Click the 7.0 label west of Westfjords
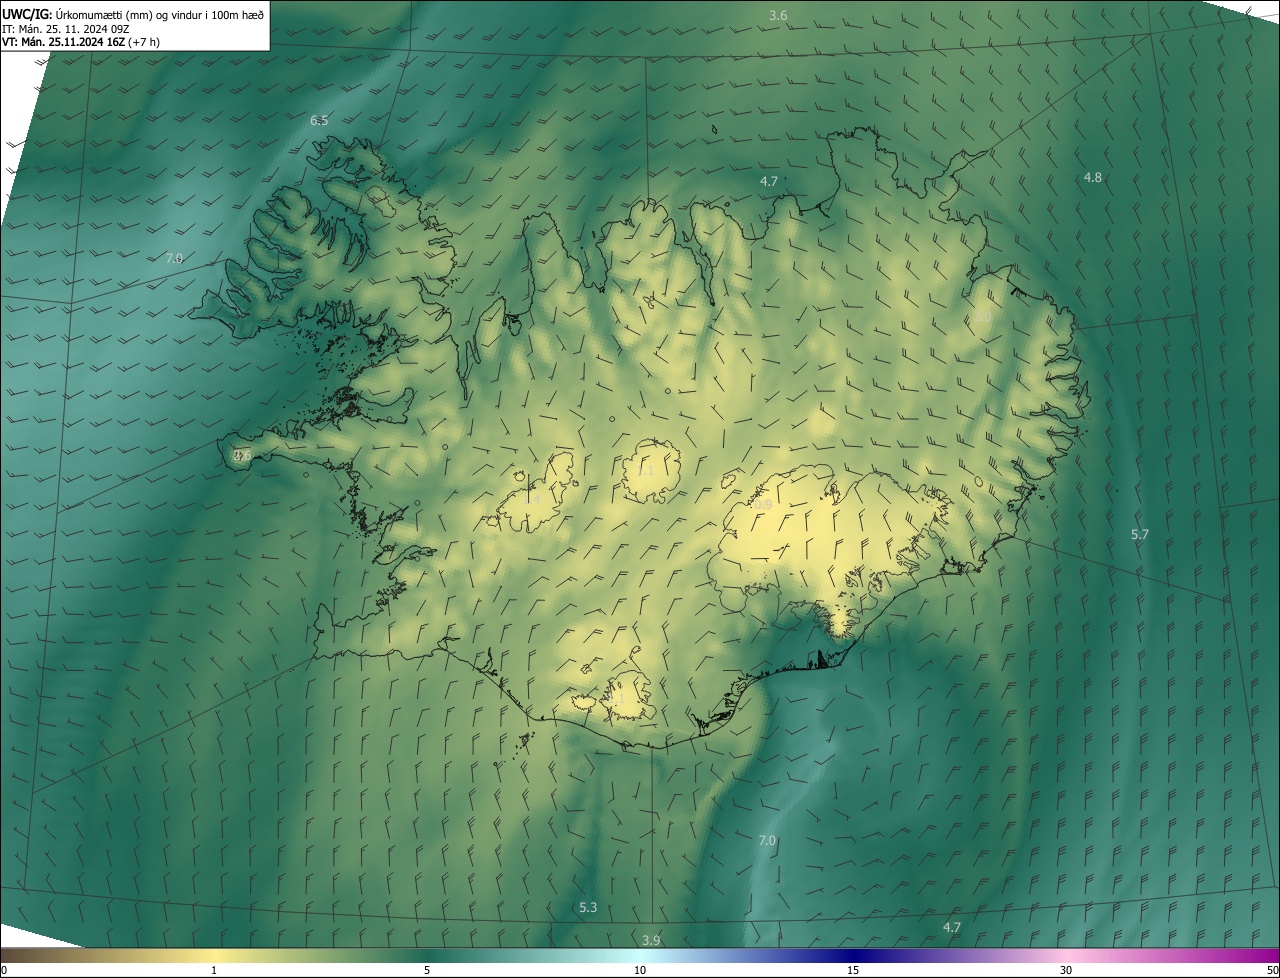Image resolution: width=1280 pixels, height=978 pixels. pos(174,258)
